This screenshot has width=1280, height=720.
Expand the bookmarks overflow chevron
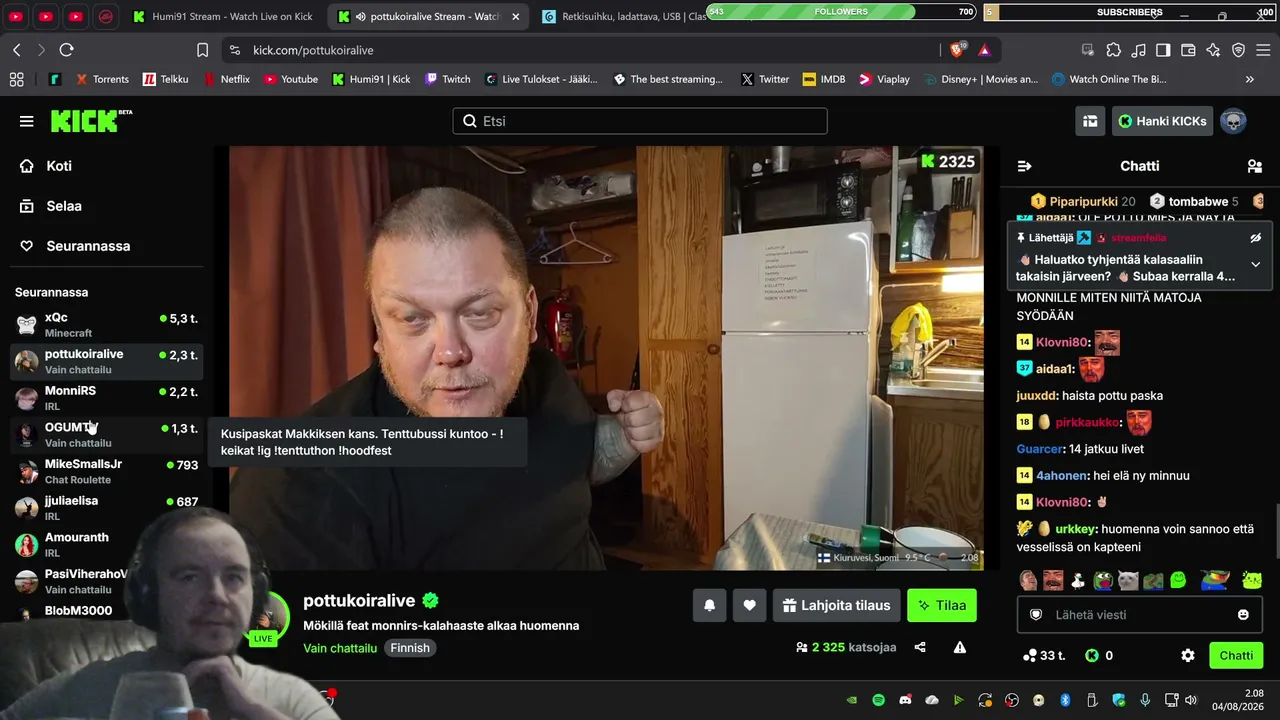pos(1249,79)
